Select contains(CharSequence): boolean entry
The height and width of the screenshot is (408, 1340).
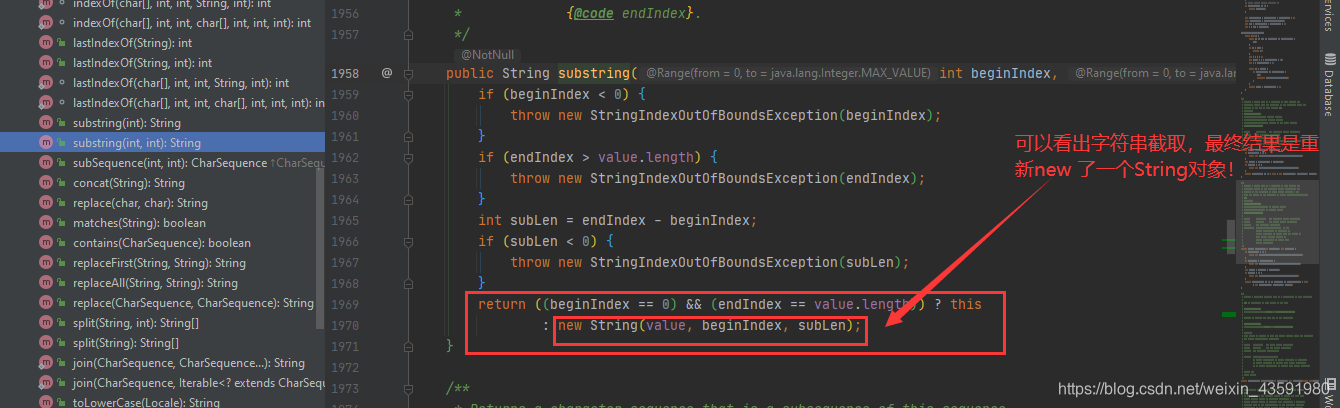(x=162, y=243)
